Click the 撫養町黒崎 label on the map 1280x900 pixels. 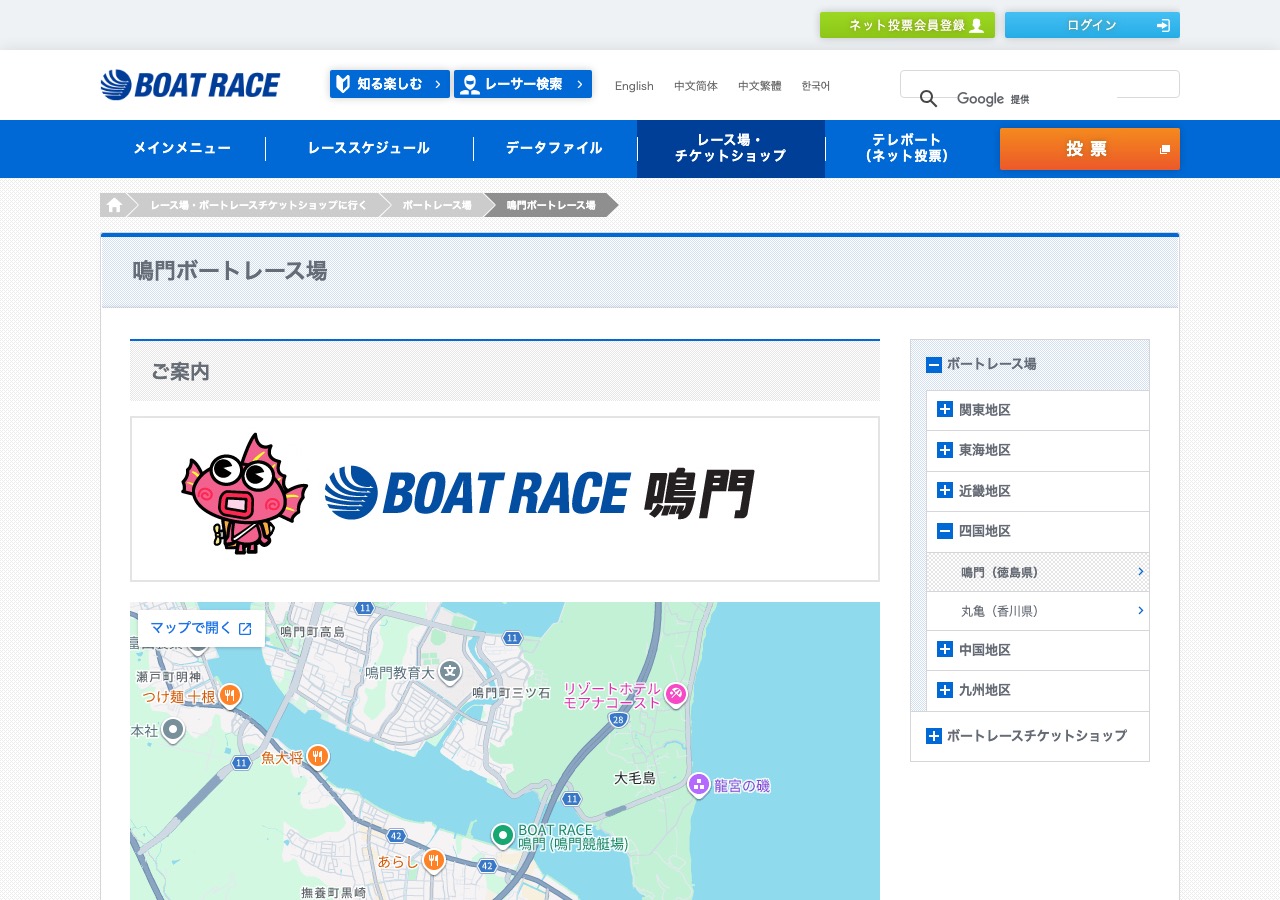pyautogui.click(x=334, y=891)
